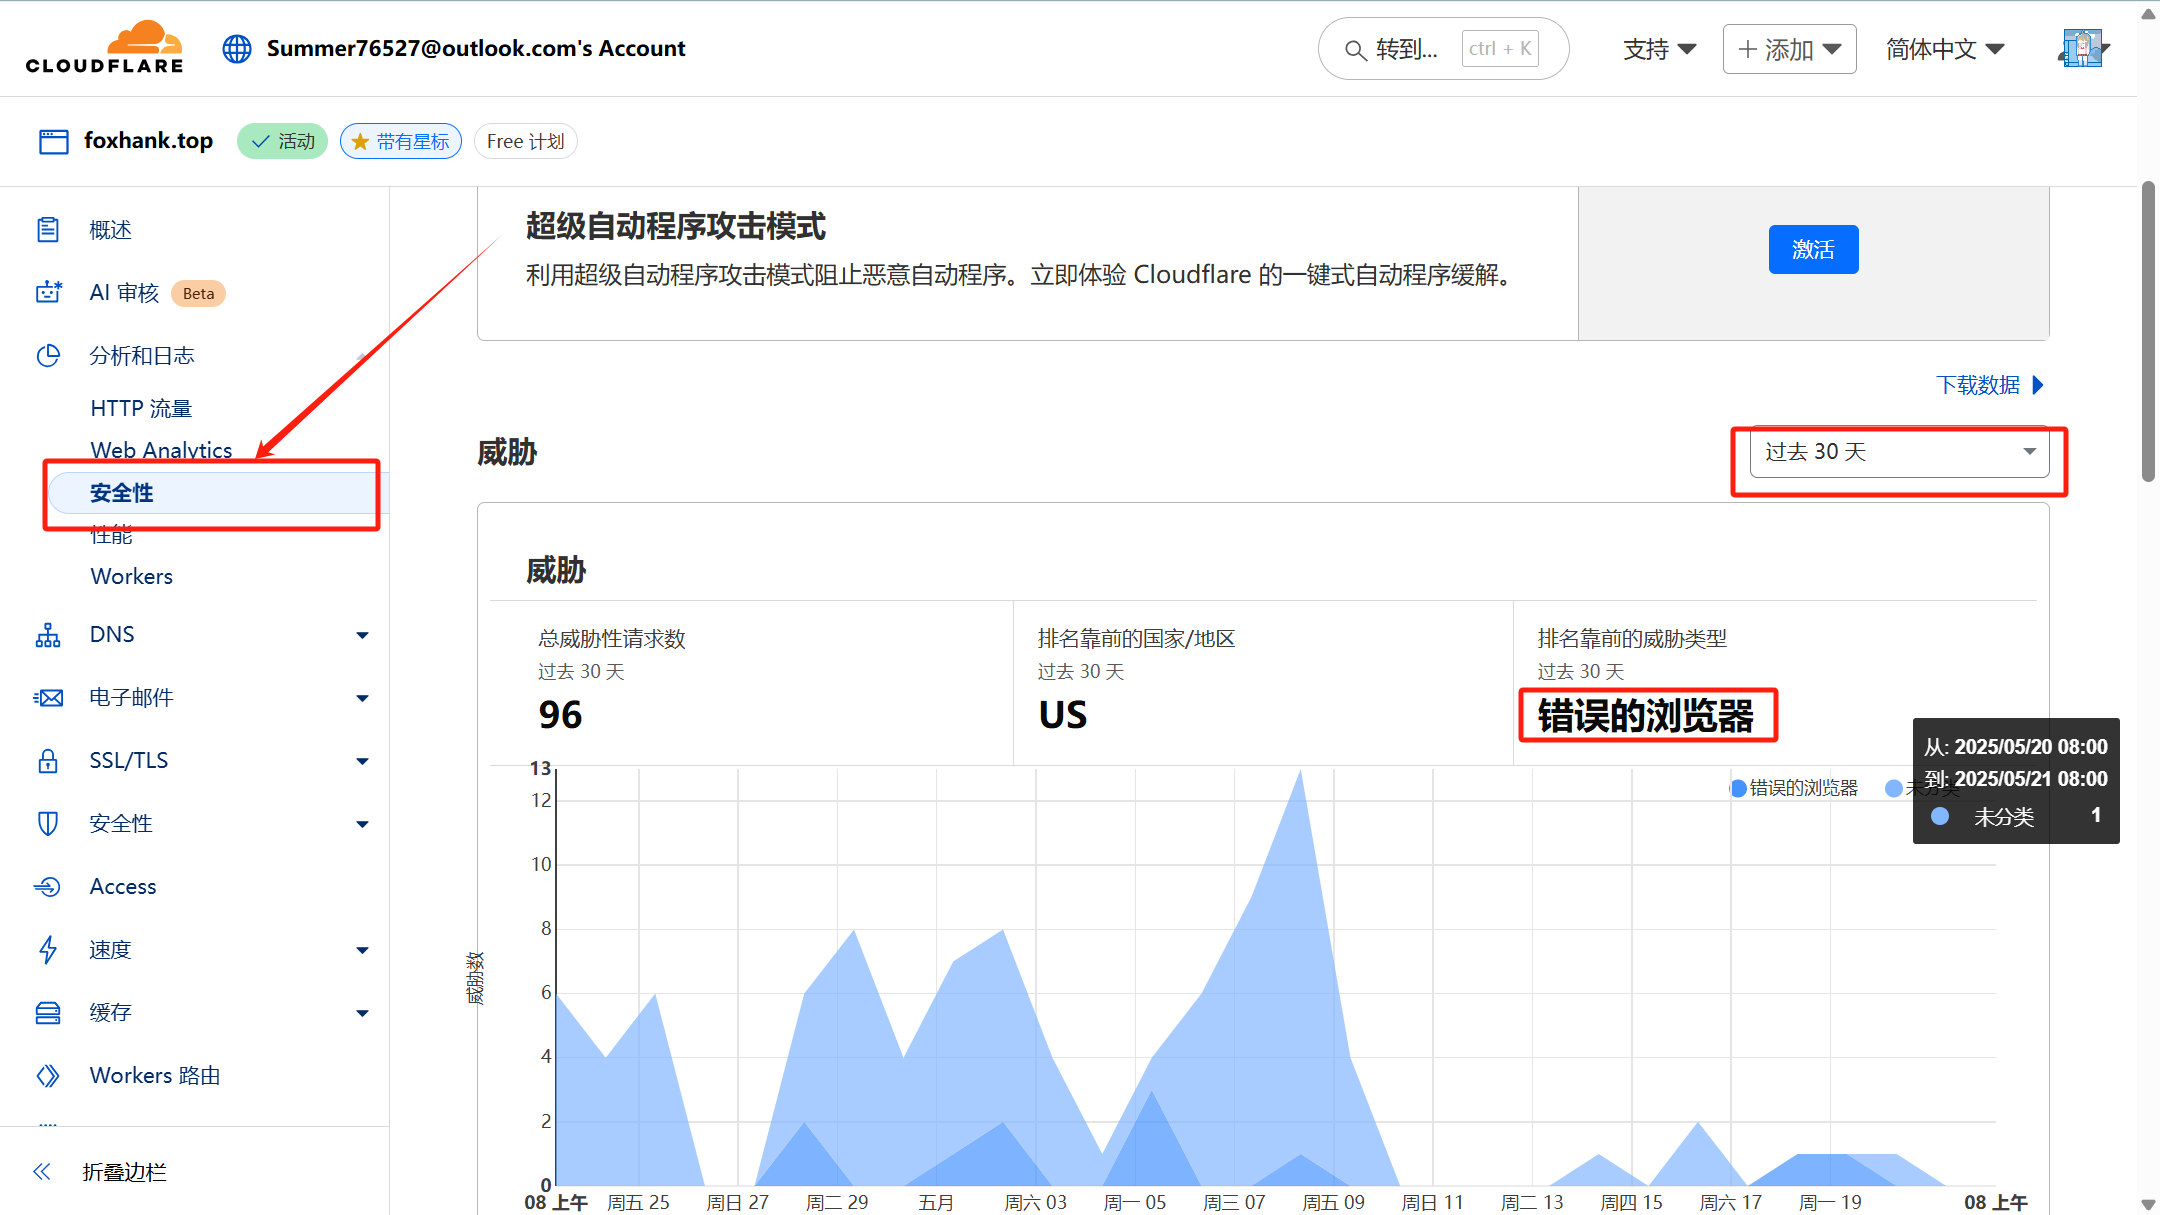Open the Access page
Image resolution: width=2160 pixels, height=1215 pixels.
coord(123,887)
